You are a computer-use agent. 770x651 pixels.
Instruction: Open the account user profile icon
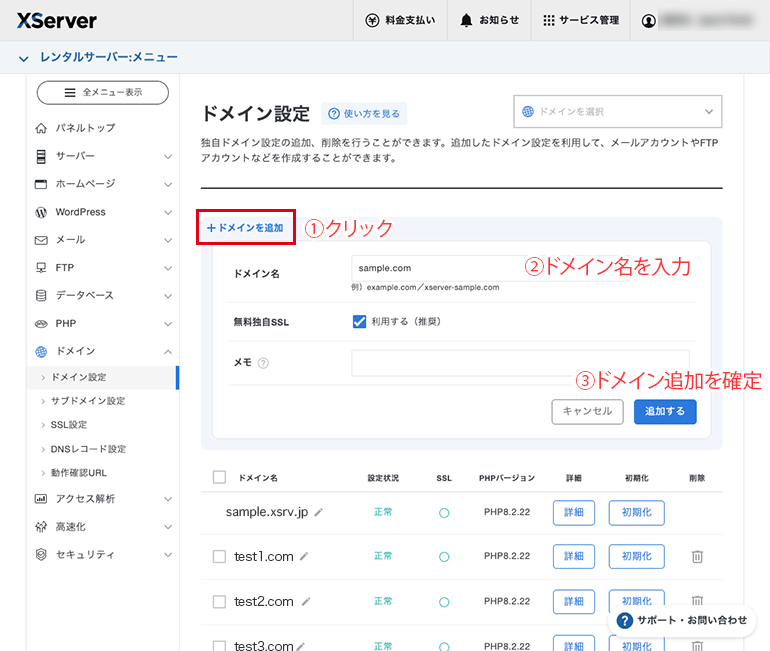(x=648, y=21)
